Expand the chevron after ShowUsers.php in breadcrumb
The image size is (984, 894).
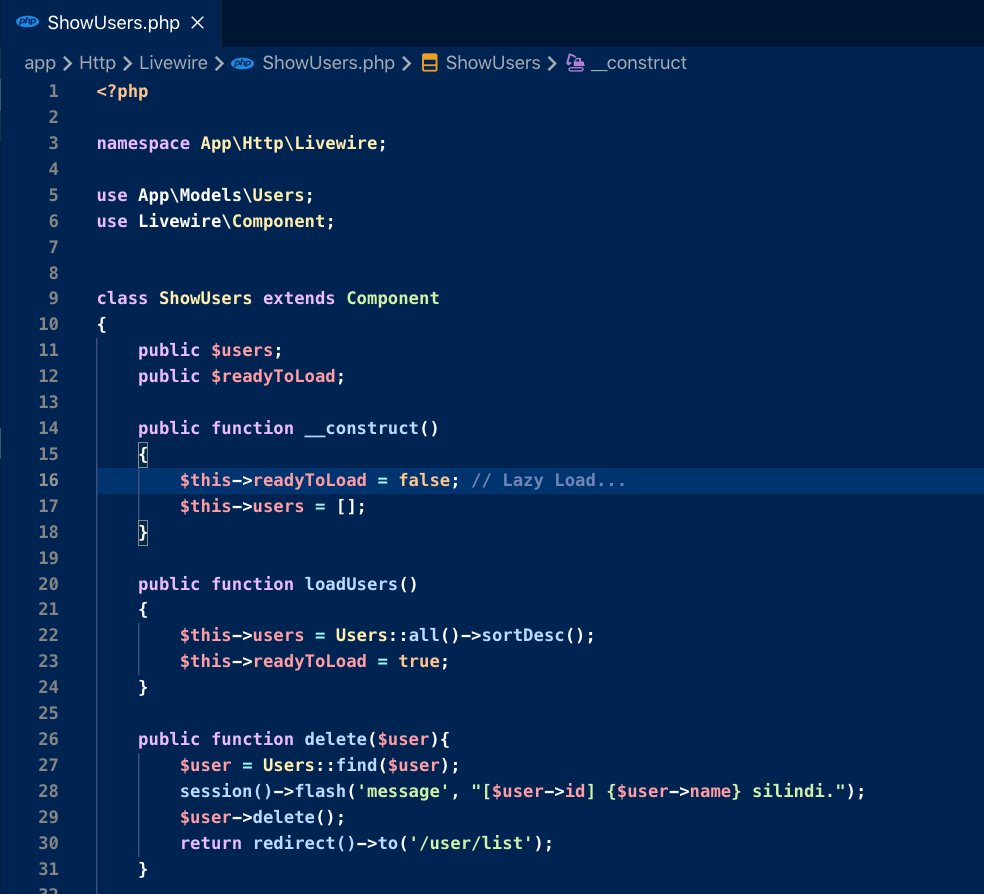pos(406,63)
